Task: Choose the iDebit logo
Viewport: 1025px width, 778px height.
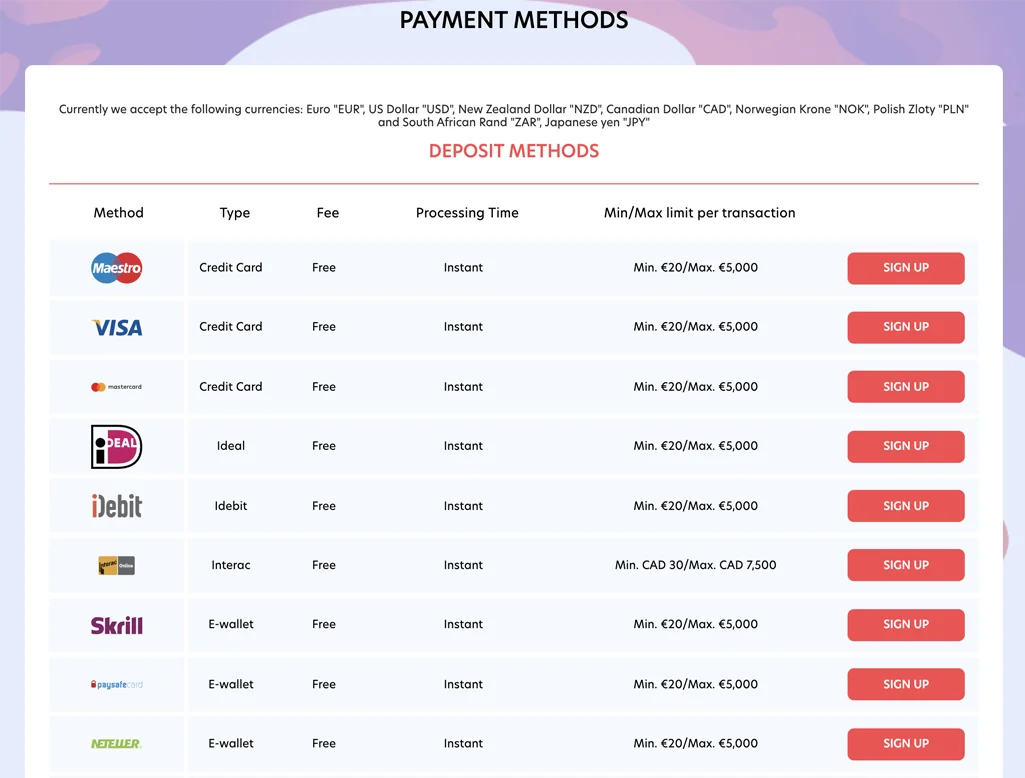Action: point(116,506)
